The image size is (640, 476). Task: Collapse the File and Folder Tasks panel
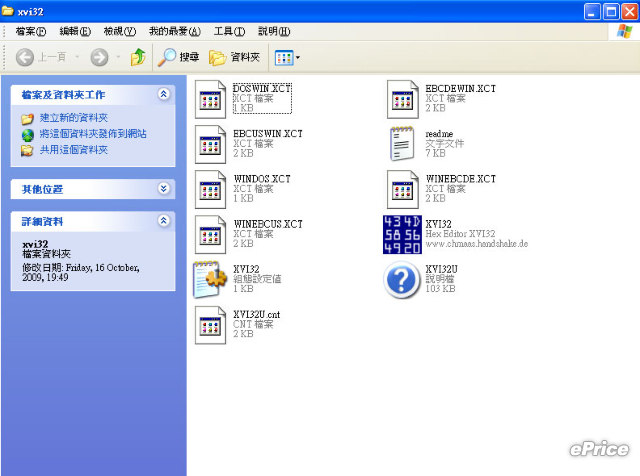coord(164,94)
